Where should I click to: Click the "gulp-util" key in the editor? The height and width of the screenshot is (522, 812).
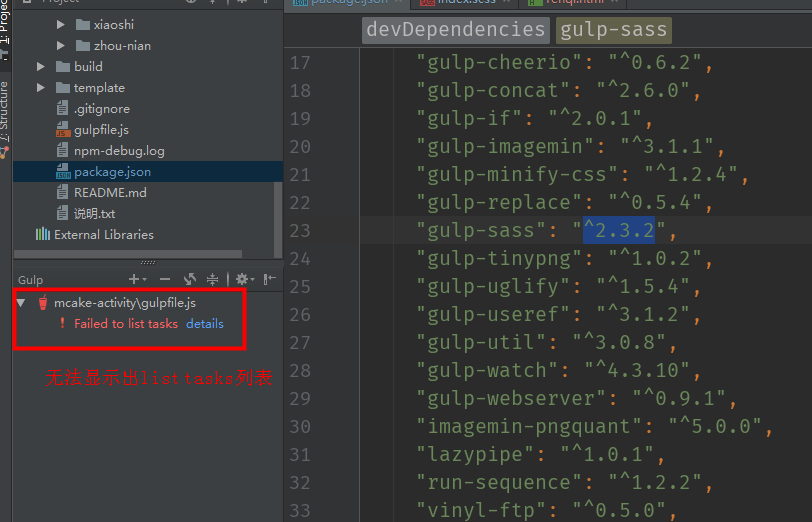click(x=482, y=342)
